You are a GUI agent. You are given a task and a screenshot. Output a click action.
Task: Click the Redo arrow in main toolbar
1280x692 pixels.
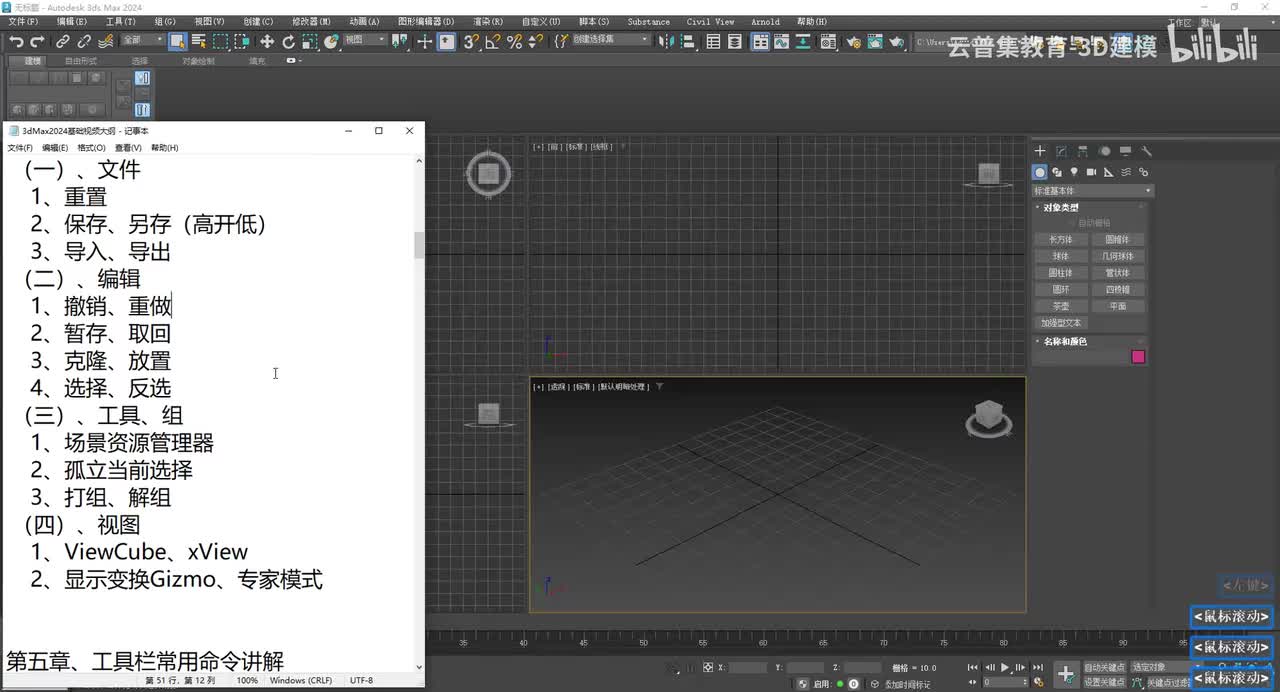(x=37, y=41)
